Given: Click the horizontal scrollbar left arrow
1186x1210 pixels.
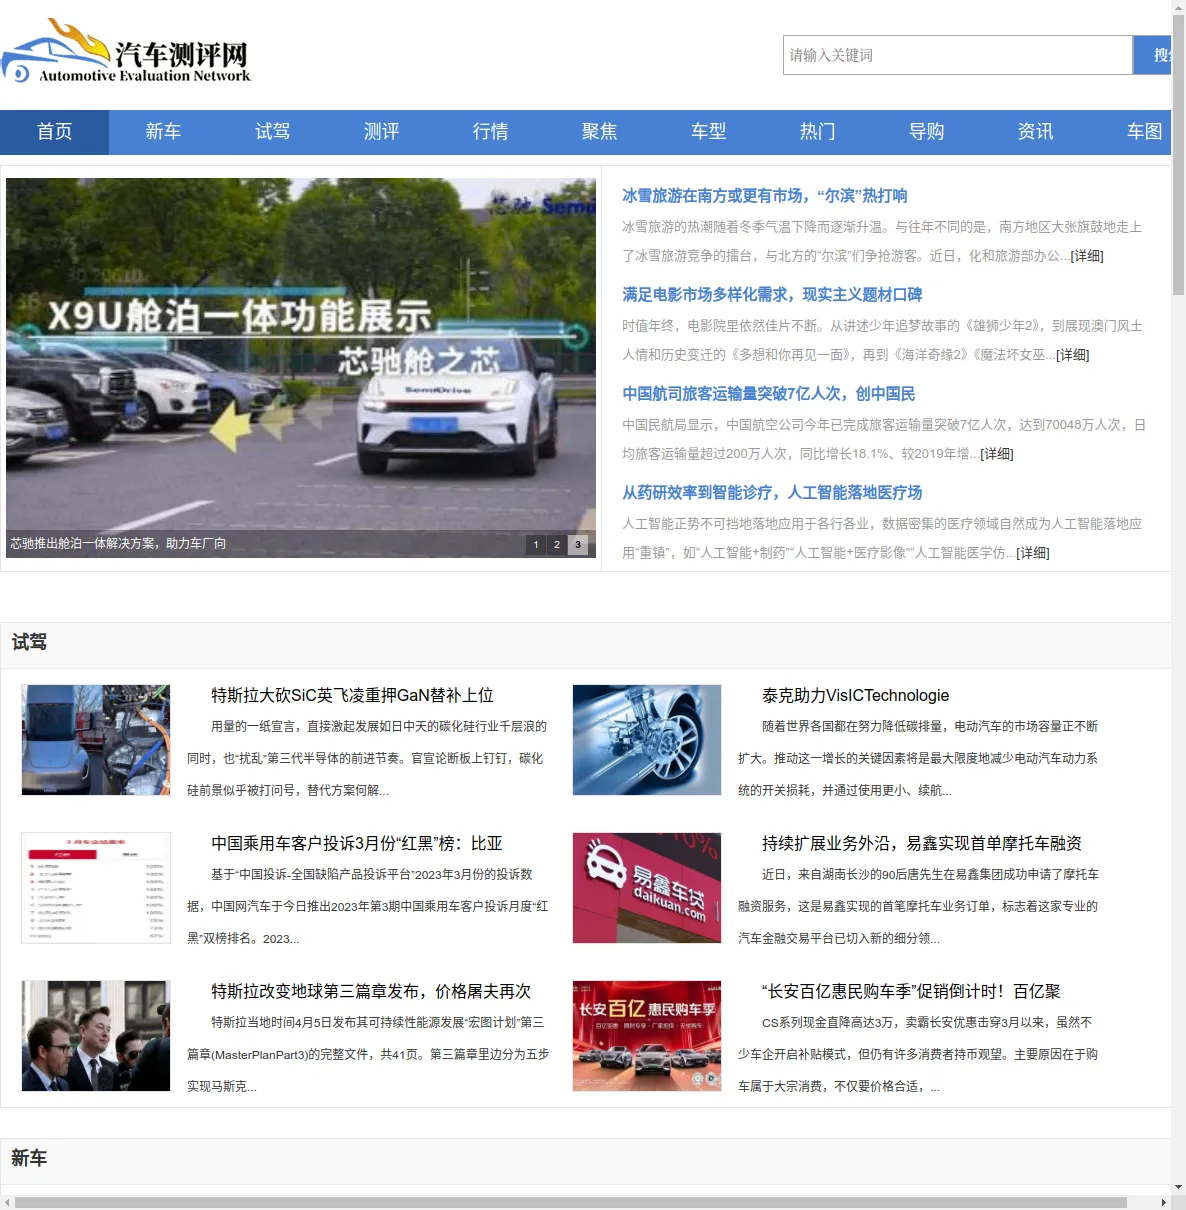Looking at the screenshot, I should [x=7, y=1202].
